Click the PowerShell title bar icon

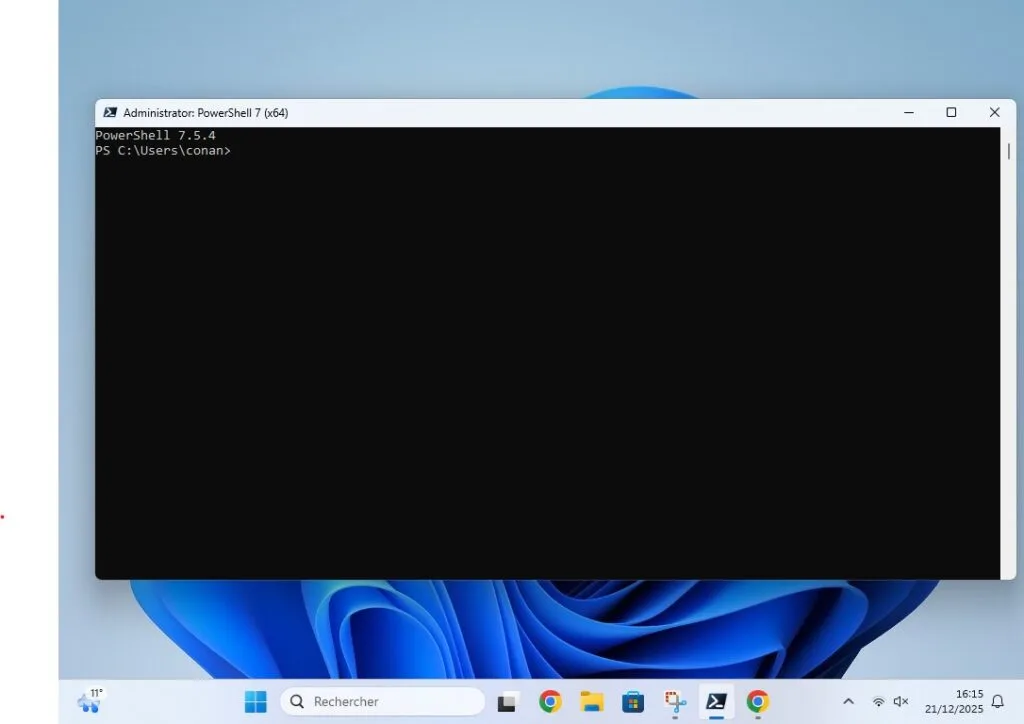(x=110, y=113)
